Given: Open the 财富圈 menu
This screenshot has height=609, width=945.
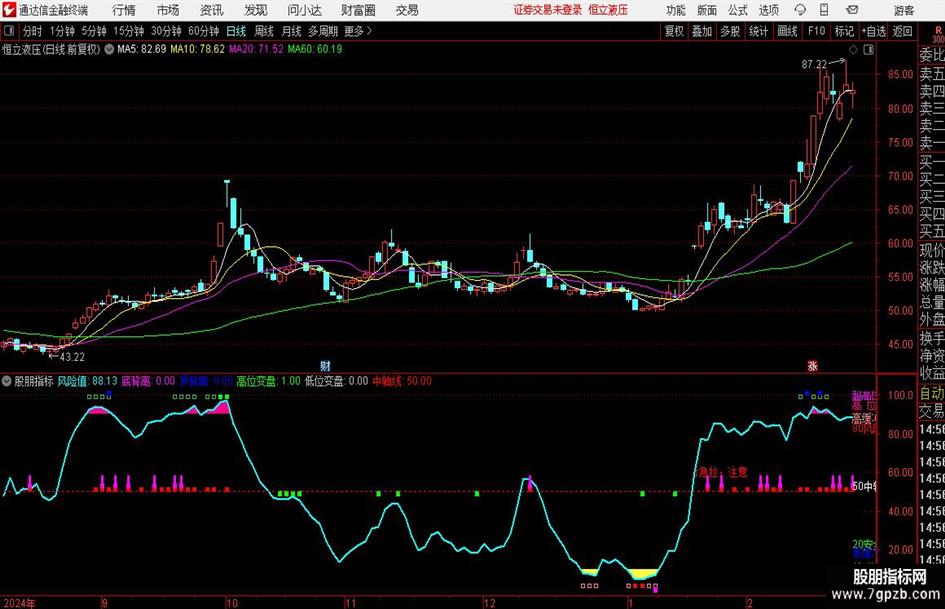Looking at the screenshot, I should [x=359, y=10].
